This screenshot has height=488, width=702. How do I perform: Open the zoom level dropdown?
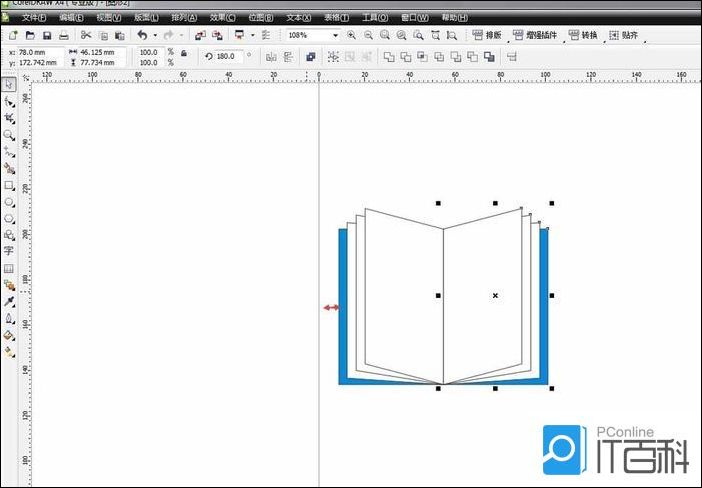pyautogui.click(x=335, y=35)
